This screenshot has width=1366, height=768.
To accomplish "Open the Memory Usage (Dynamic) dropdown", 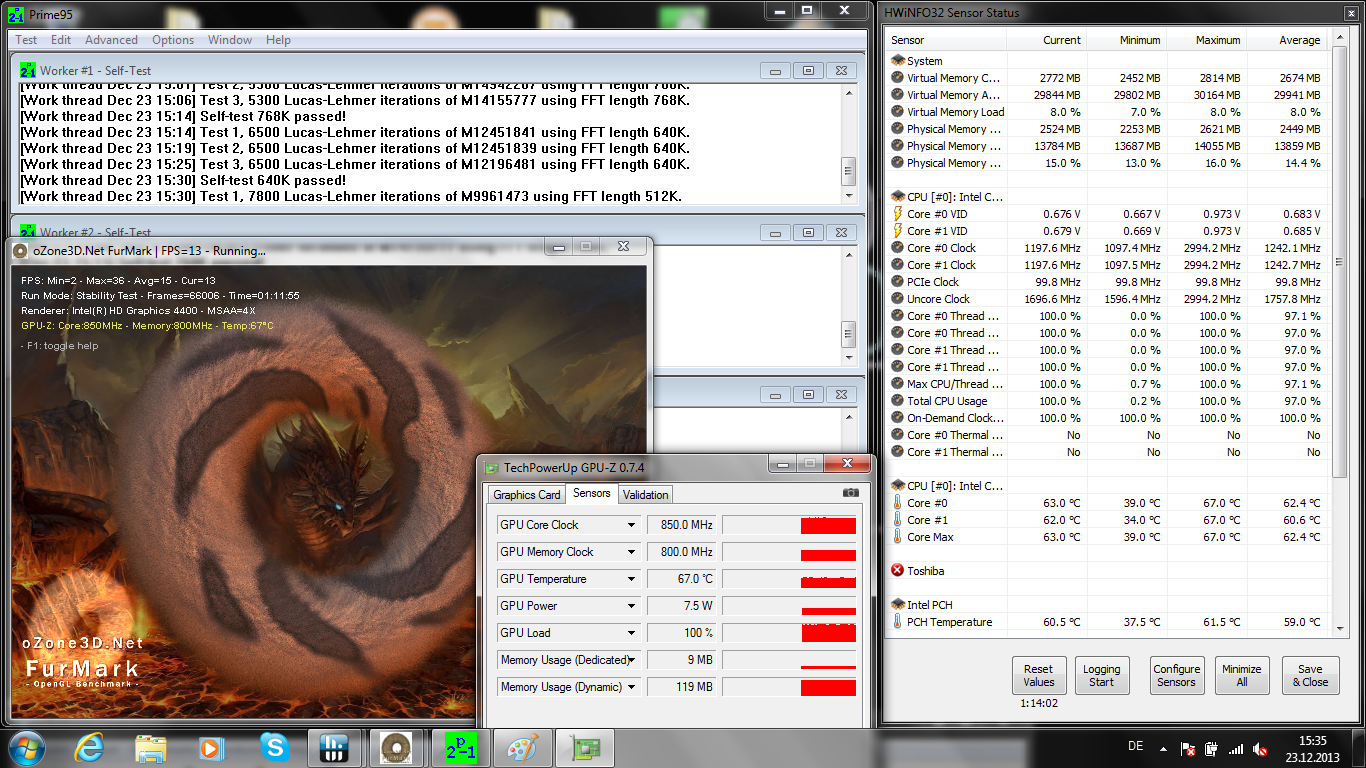I will click(632, 687).
